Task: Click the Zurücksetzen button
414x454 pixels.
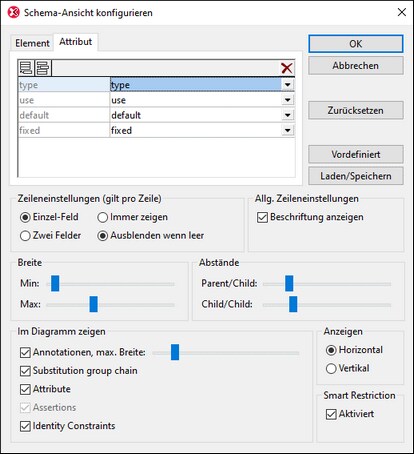Action: (356, 110)
